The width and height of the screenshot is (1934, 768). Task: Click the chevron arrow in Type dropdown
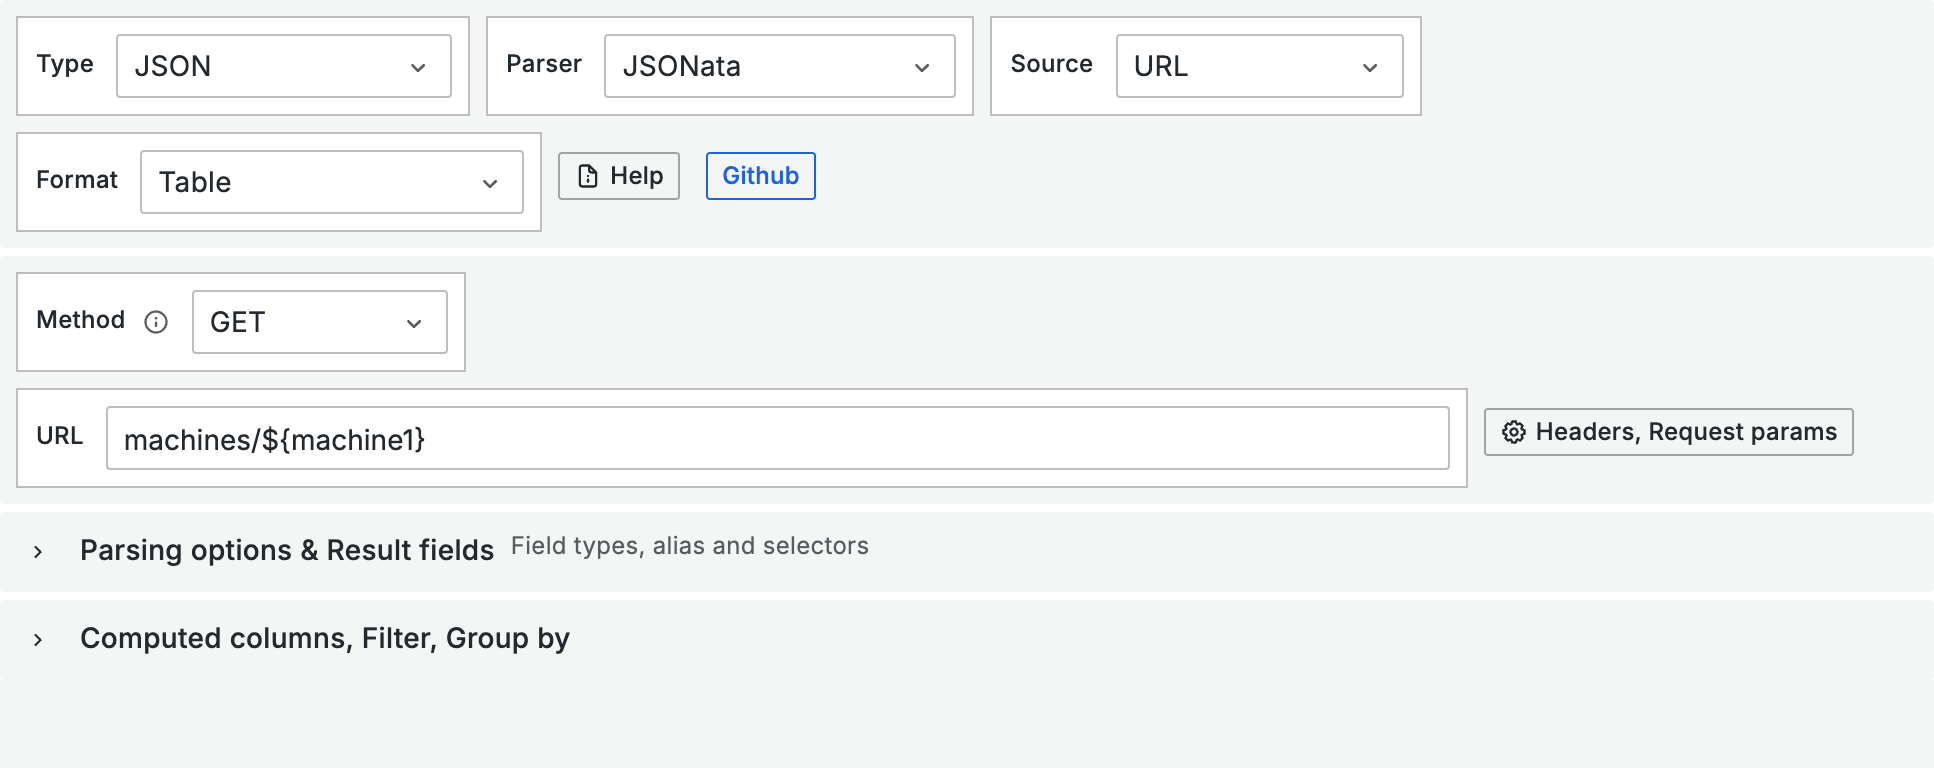coord(418,67)
